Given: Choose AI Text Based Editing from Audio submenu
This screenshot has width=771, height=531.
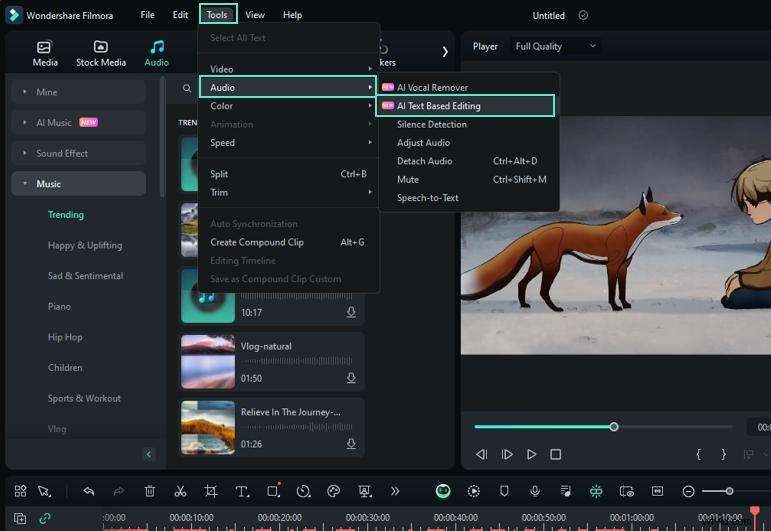Looking at the screenshot, I should pos(438,106).
